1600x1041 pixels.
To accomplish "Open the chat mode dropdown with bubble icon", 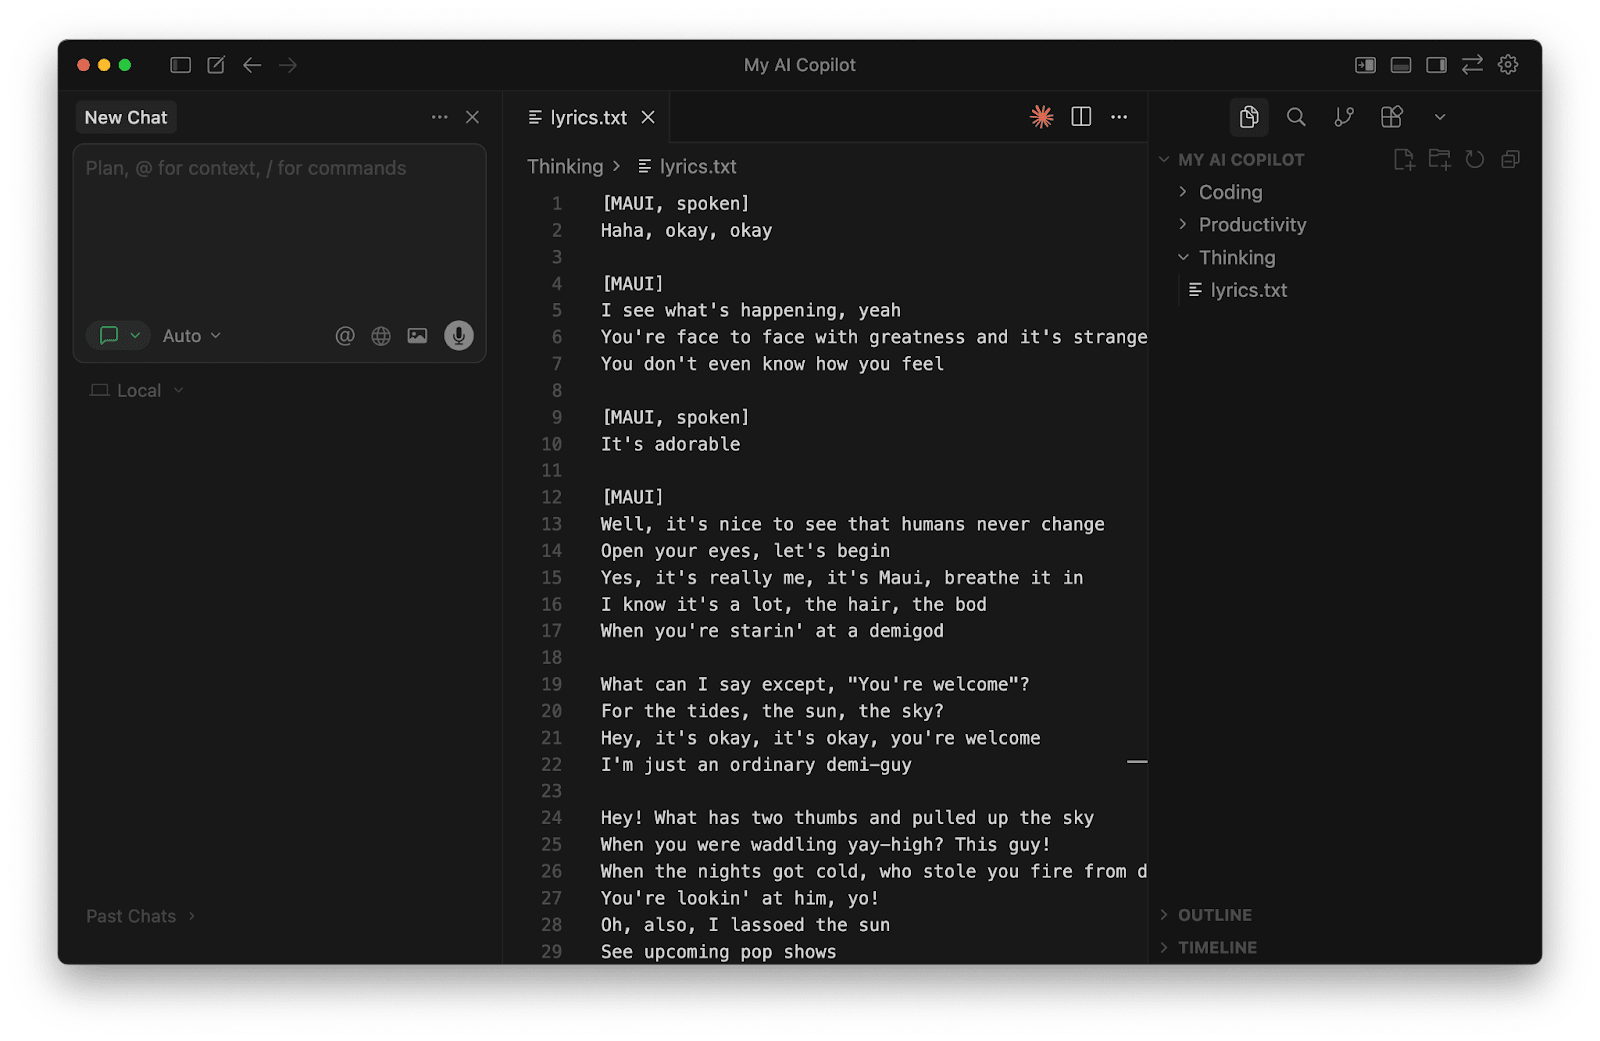I will click(x=118, y=336).
